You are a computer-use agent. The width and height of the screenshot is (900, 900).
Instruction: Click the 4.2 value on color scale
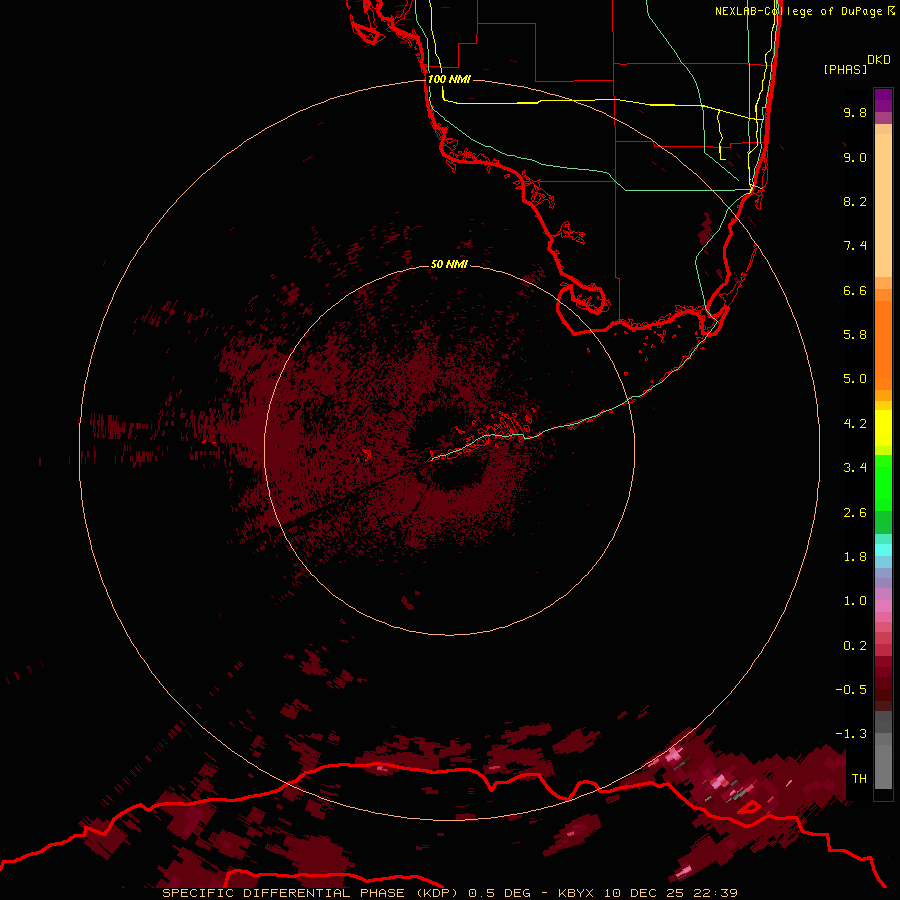pos(855,424)
